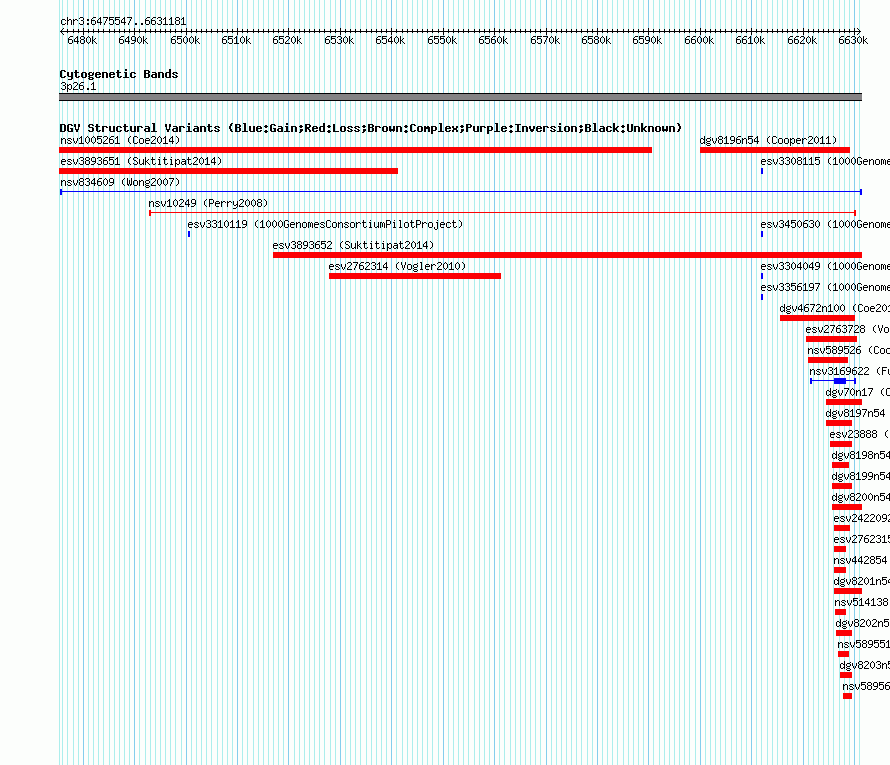
Task: Click the gray 3p26.1 cytogenetic band bar
Action: [x=460, y=97]
